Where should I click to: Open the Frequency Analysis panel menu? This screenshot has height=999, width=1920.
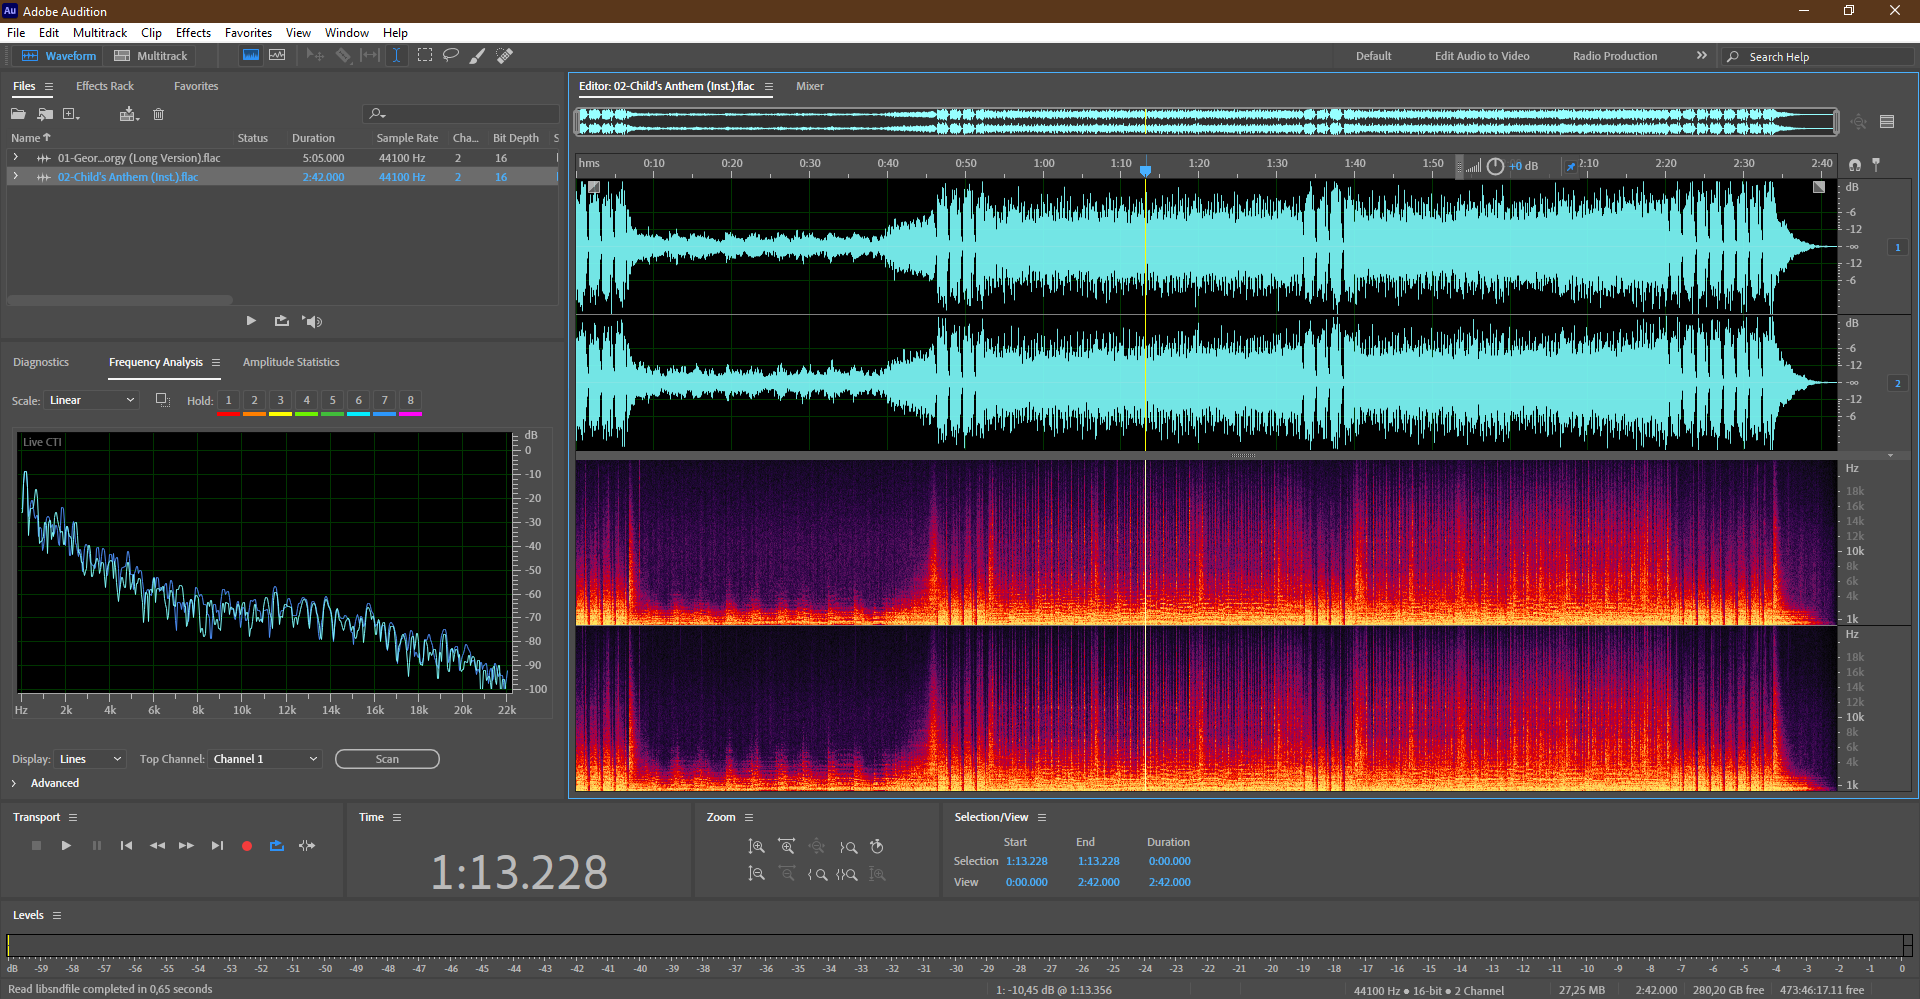[x=216, y=363]
